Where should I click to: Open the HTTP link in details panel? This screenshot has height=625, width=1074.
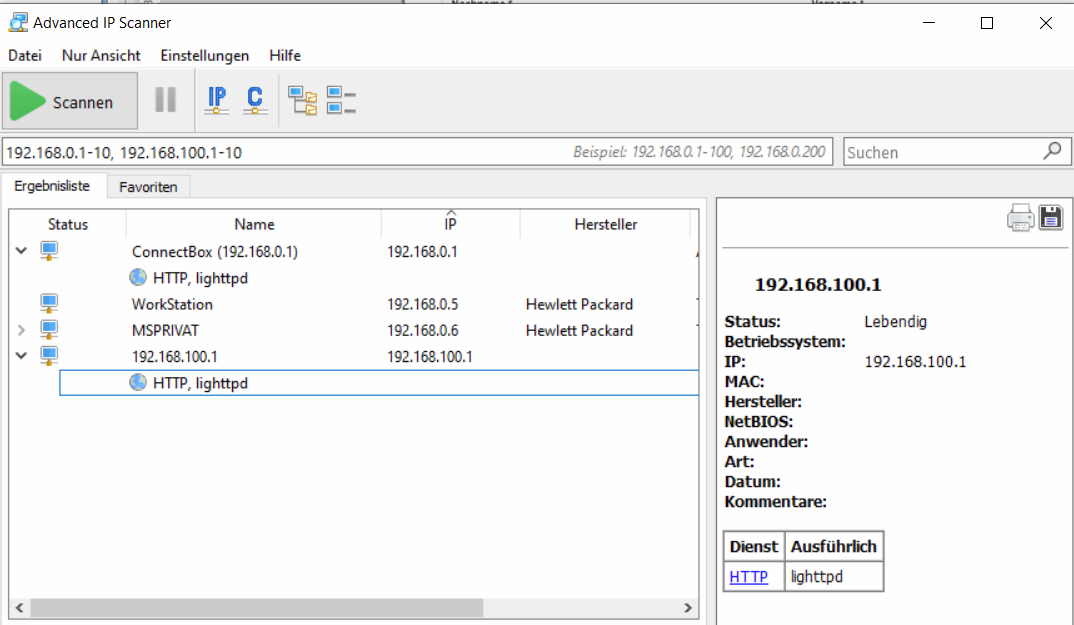tap(749, 577)
